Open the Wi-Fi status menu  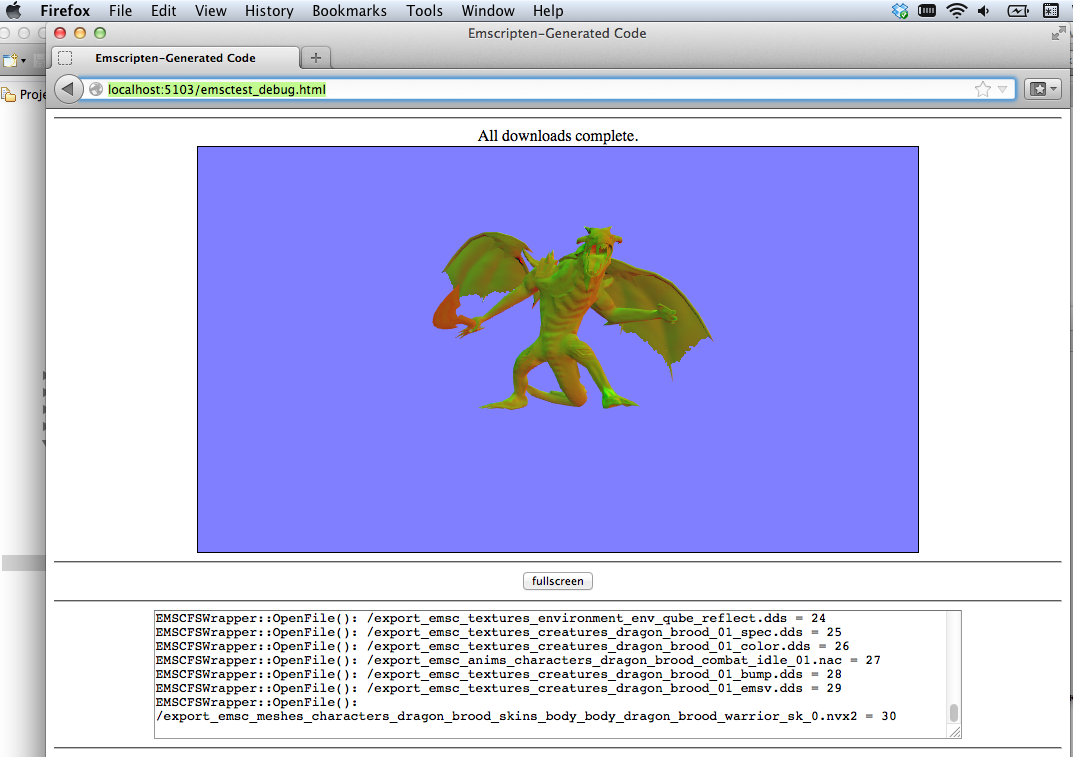click(x=956, y=11)
